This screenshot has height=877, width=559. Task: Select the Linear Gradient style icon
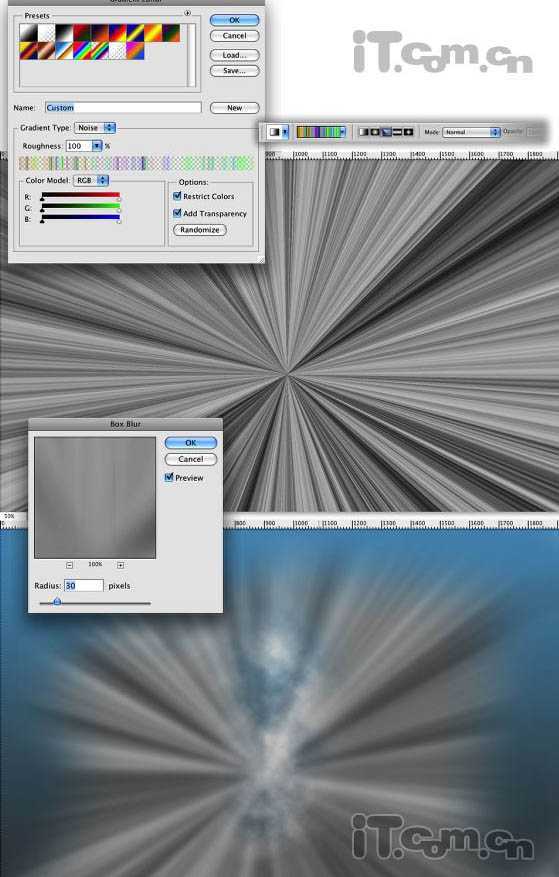pos(364,133)
